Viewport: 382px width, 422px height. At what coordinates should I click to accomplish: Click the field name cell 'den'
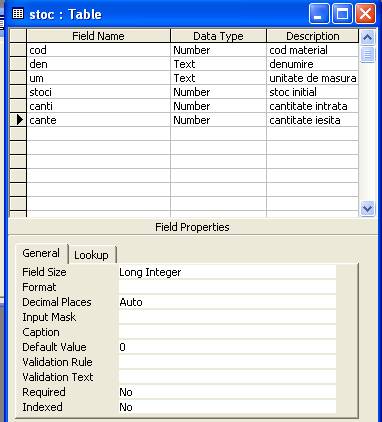click(x=99, y=64)
